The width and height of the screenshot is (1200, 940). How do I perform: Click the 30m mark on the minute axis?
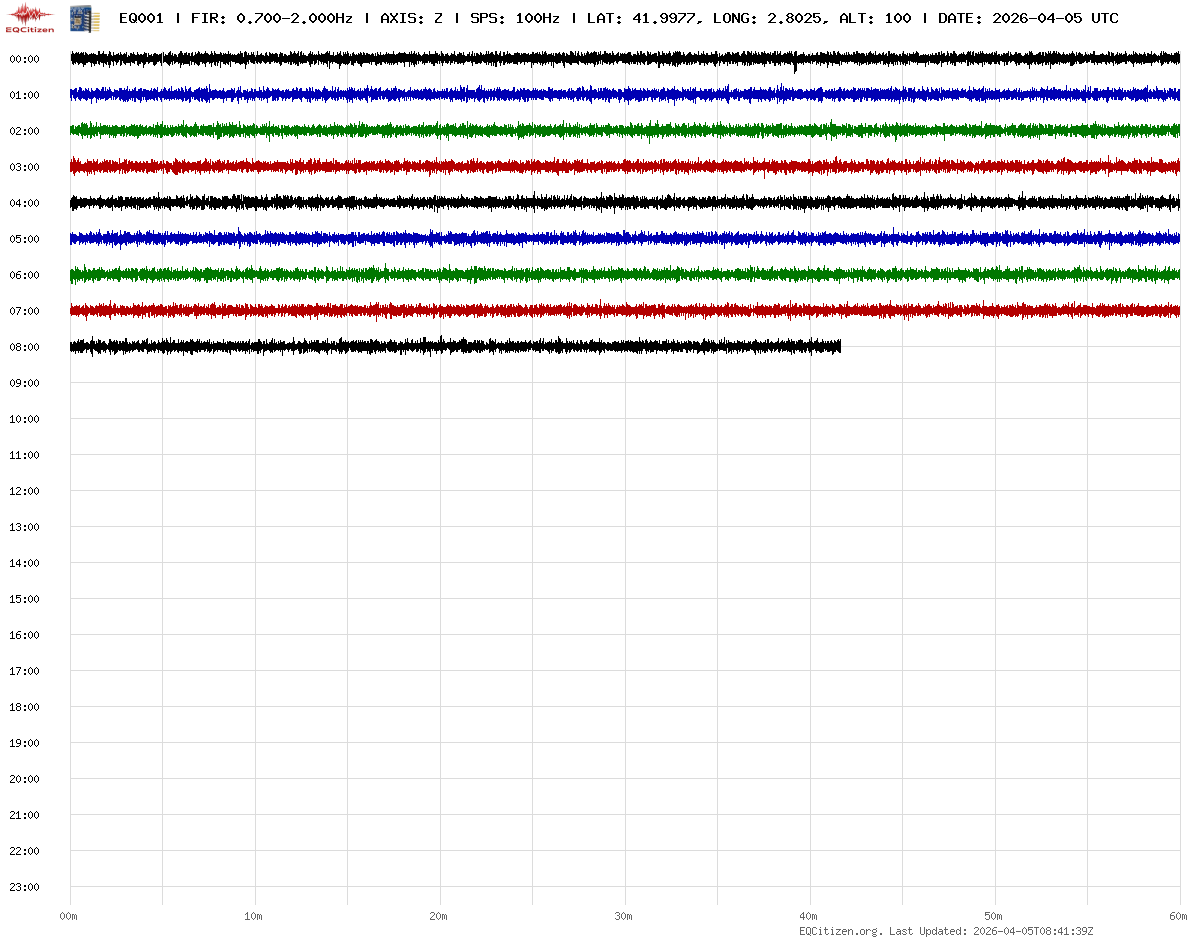tap(624, 916)
